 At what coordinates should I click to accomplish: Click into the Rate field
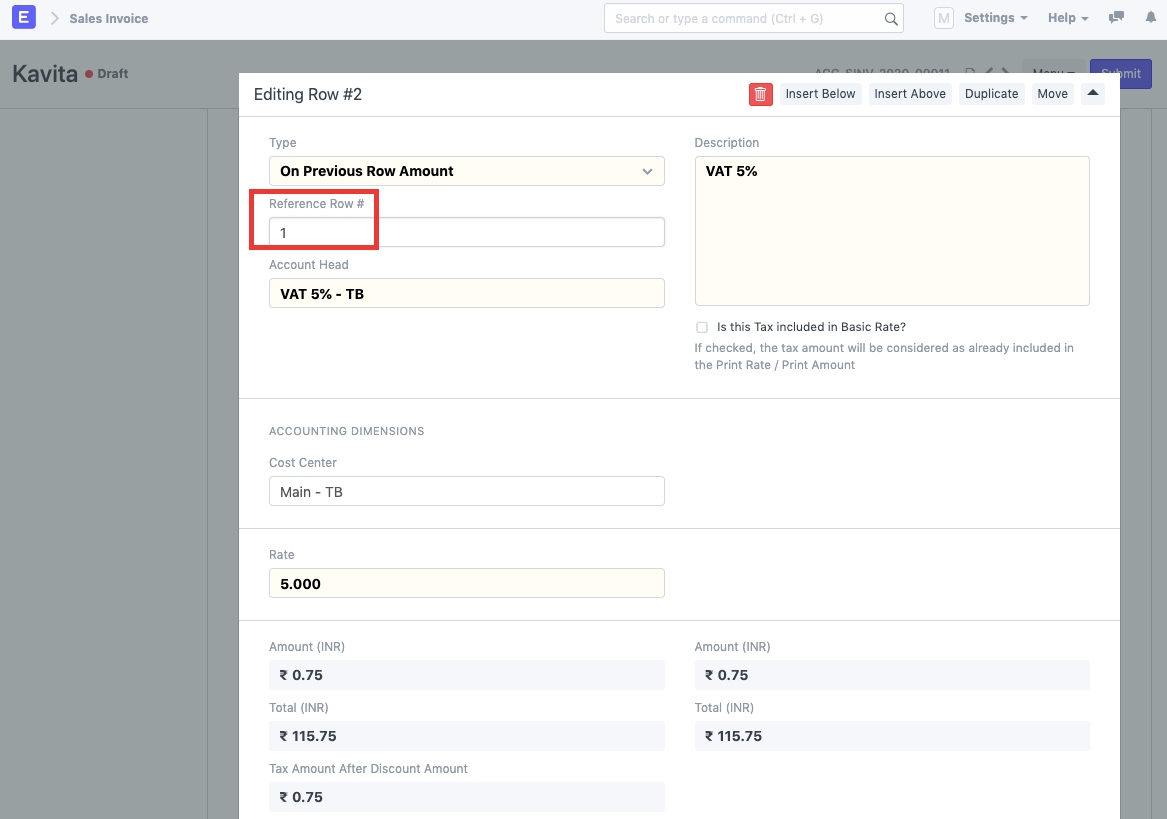[466, 583]
